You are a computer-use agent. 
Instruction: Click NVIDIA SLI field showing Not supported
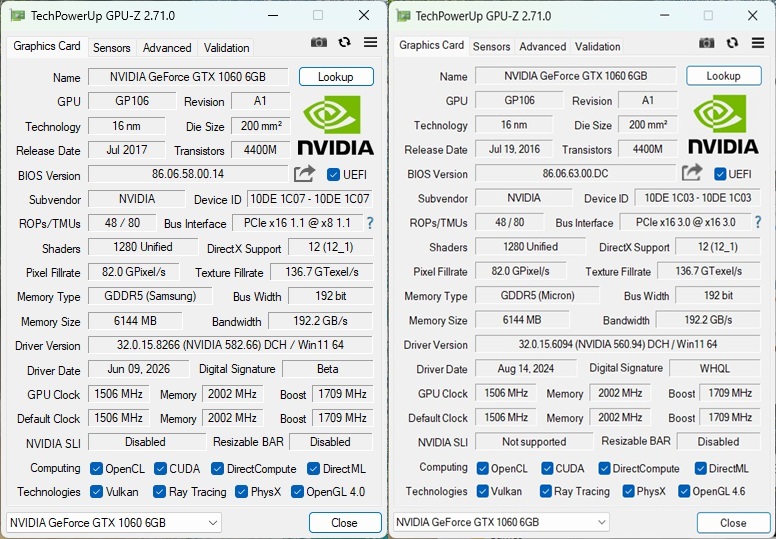pos(534,441)
